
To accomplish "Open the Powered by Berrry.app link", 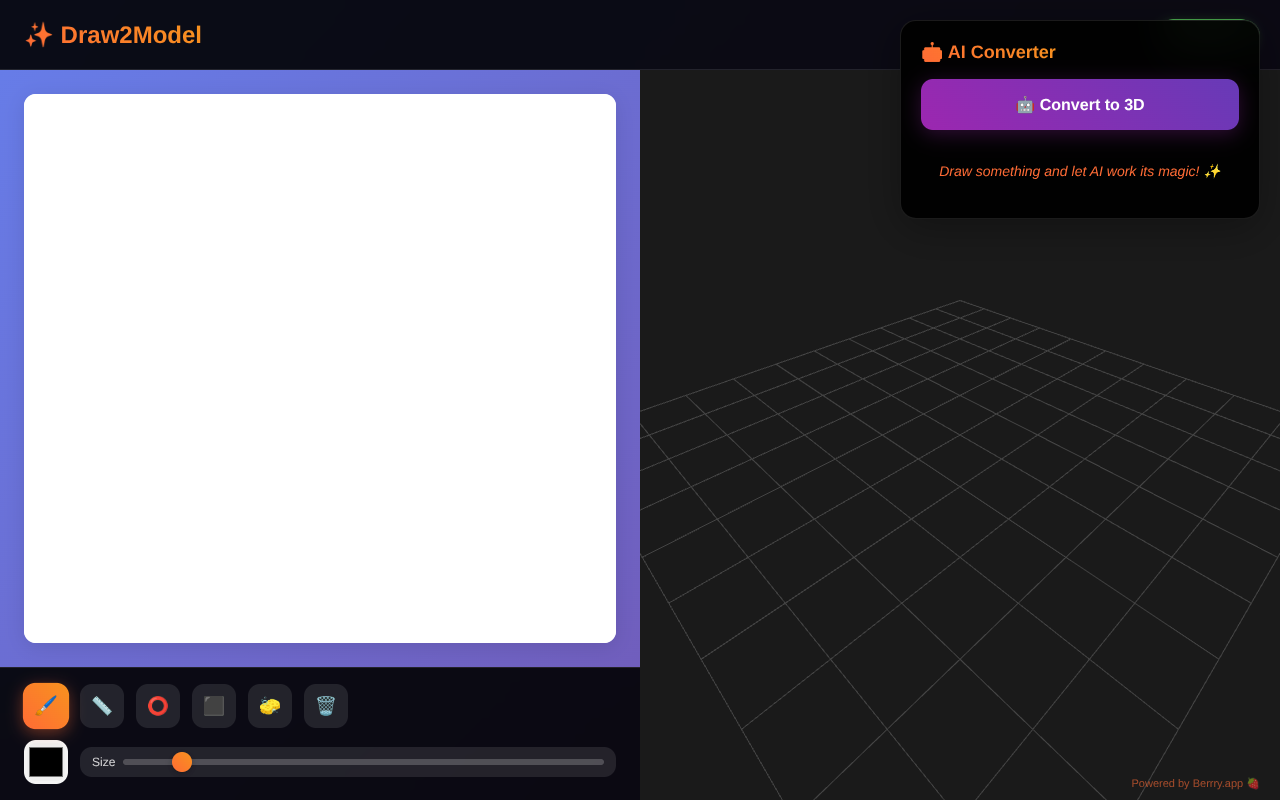I will 1190,783.
